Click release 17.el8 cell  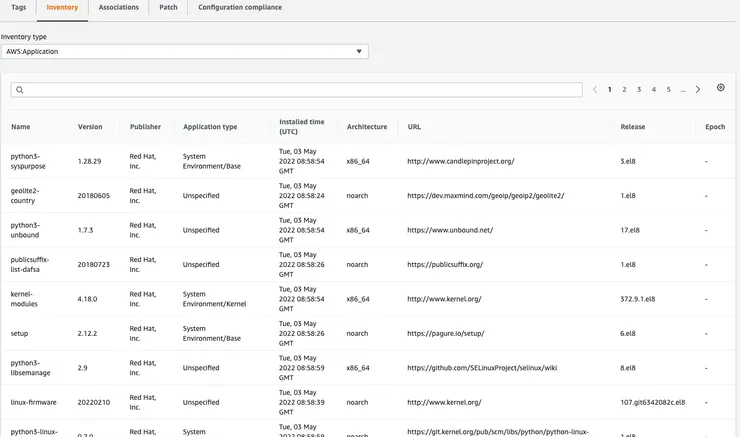click(x=630, y=230)
